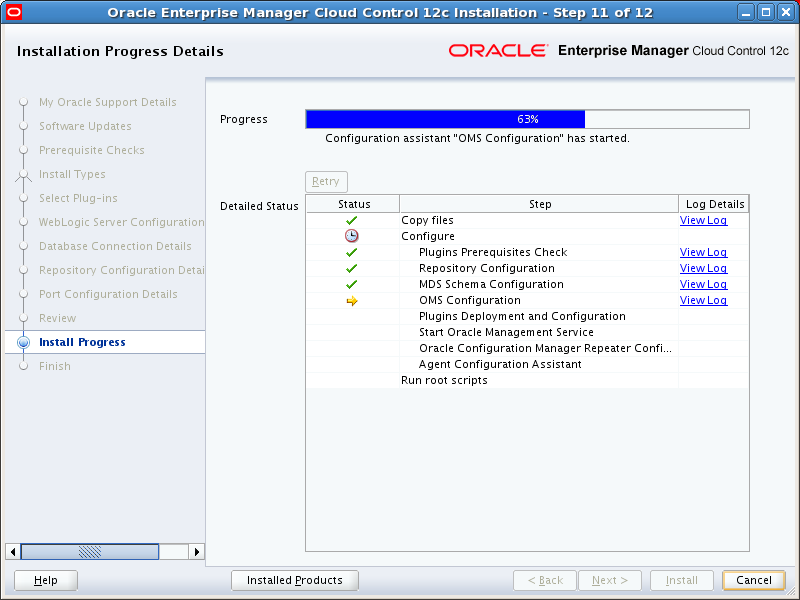Click the Back button
Screen dimensions: 800x600
point(545,581)
